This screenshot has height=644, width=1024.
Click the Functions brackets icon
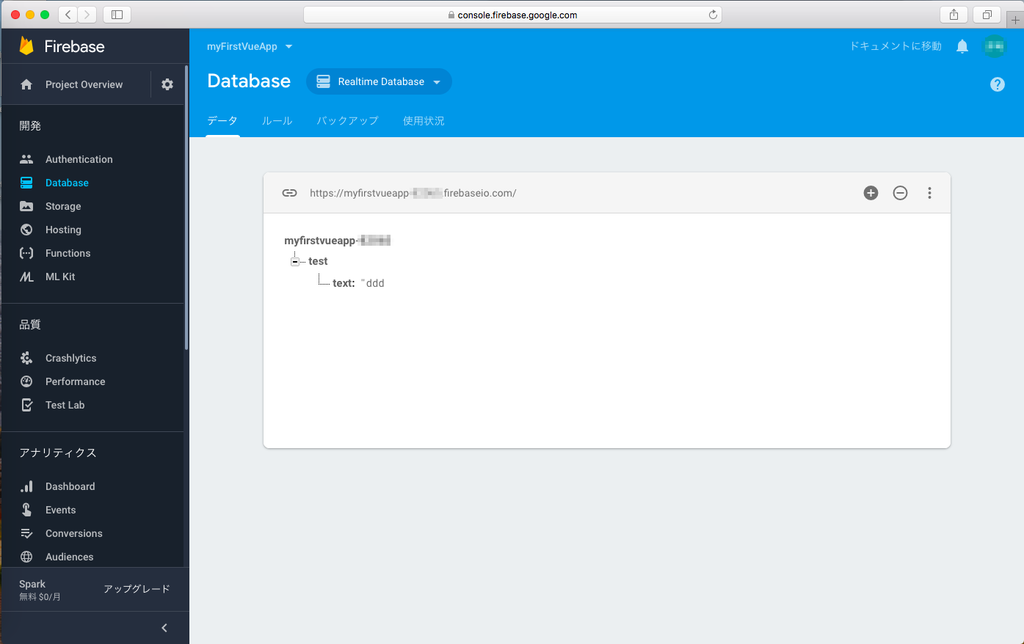tap(26, 253)
